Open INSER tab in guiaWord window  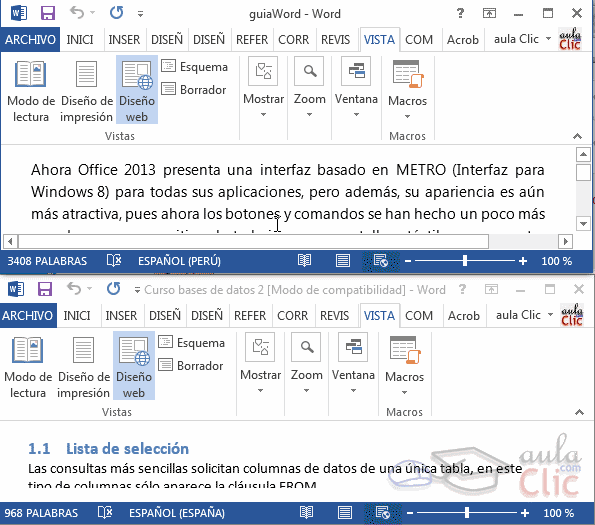(x=124, y=39)
